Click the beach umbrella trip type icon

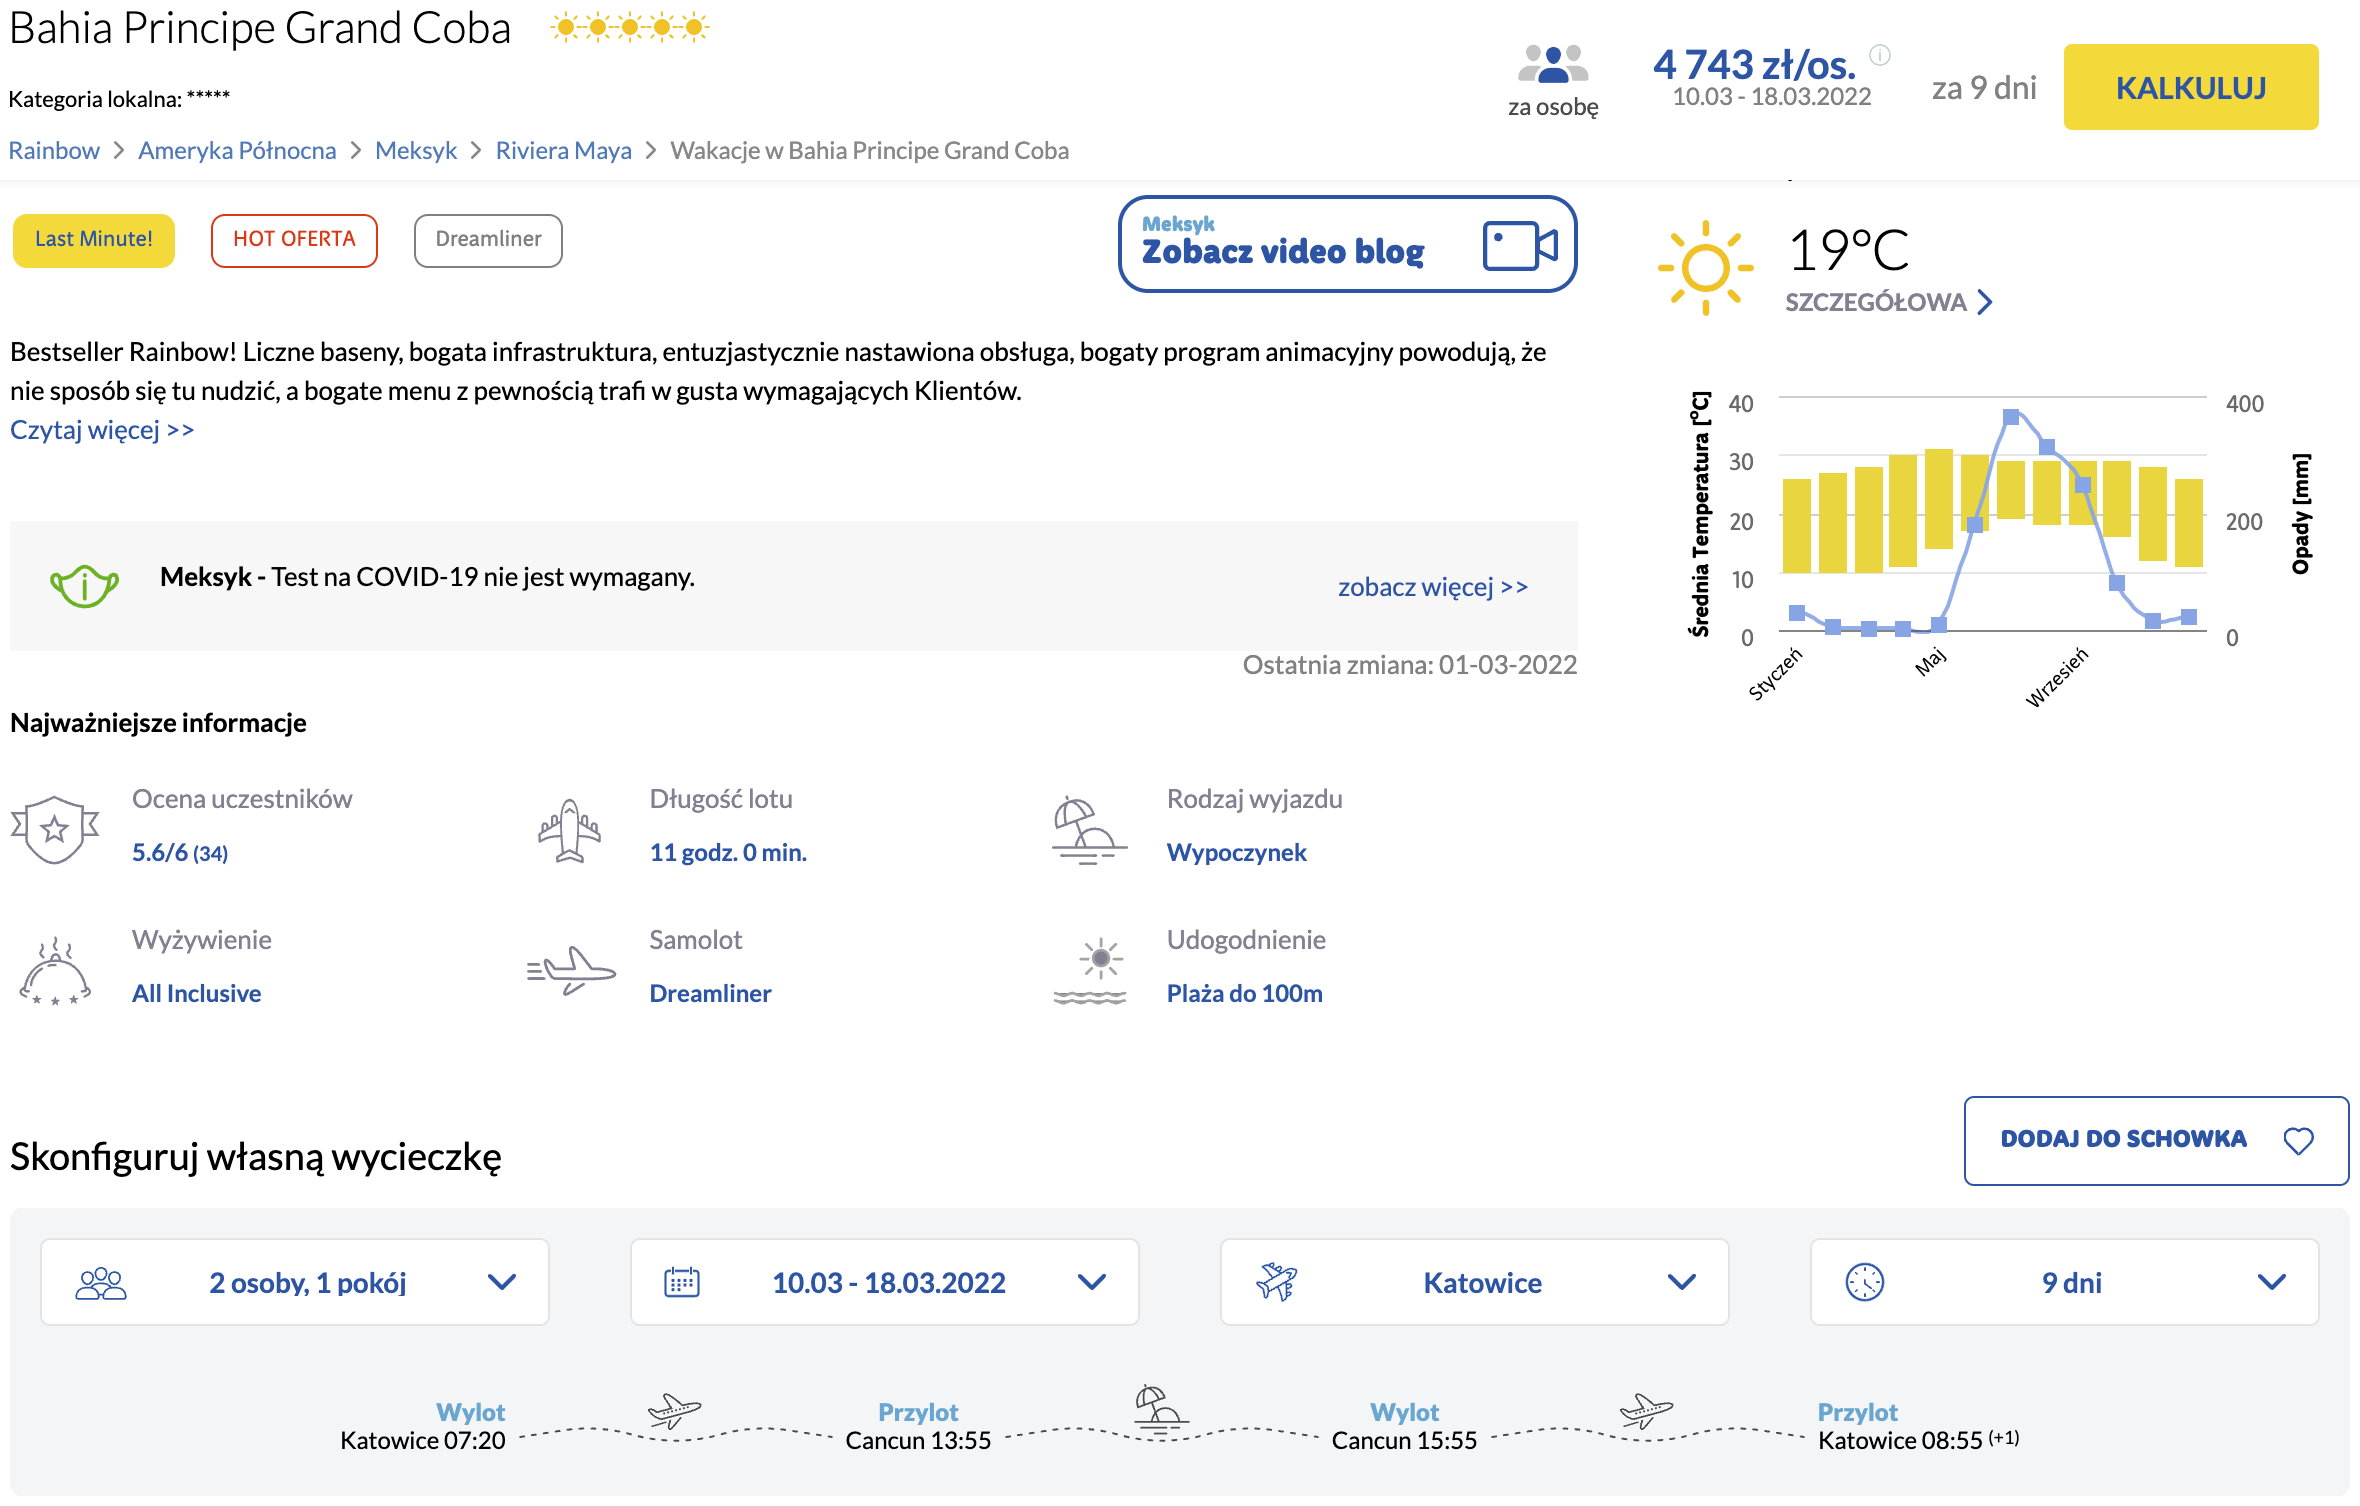coord(1089,830)
